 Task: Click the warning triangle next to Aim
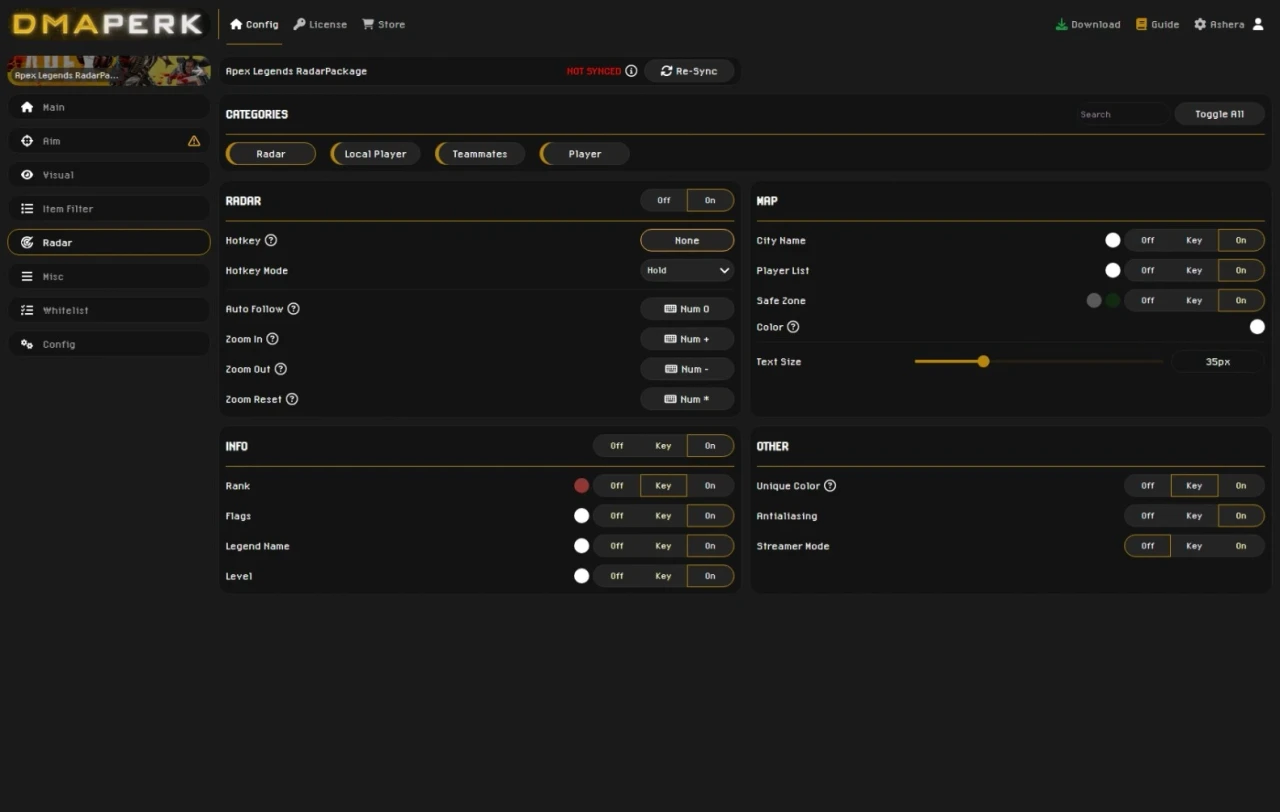(x=194, y=141)
